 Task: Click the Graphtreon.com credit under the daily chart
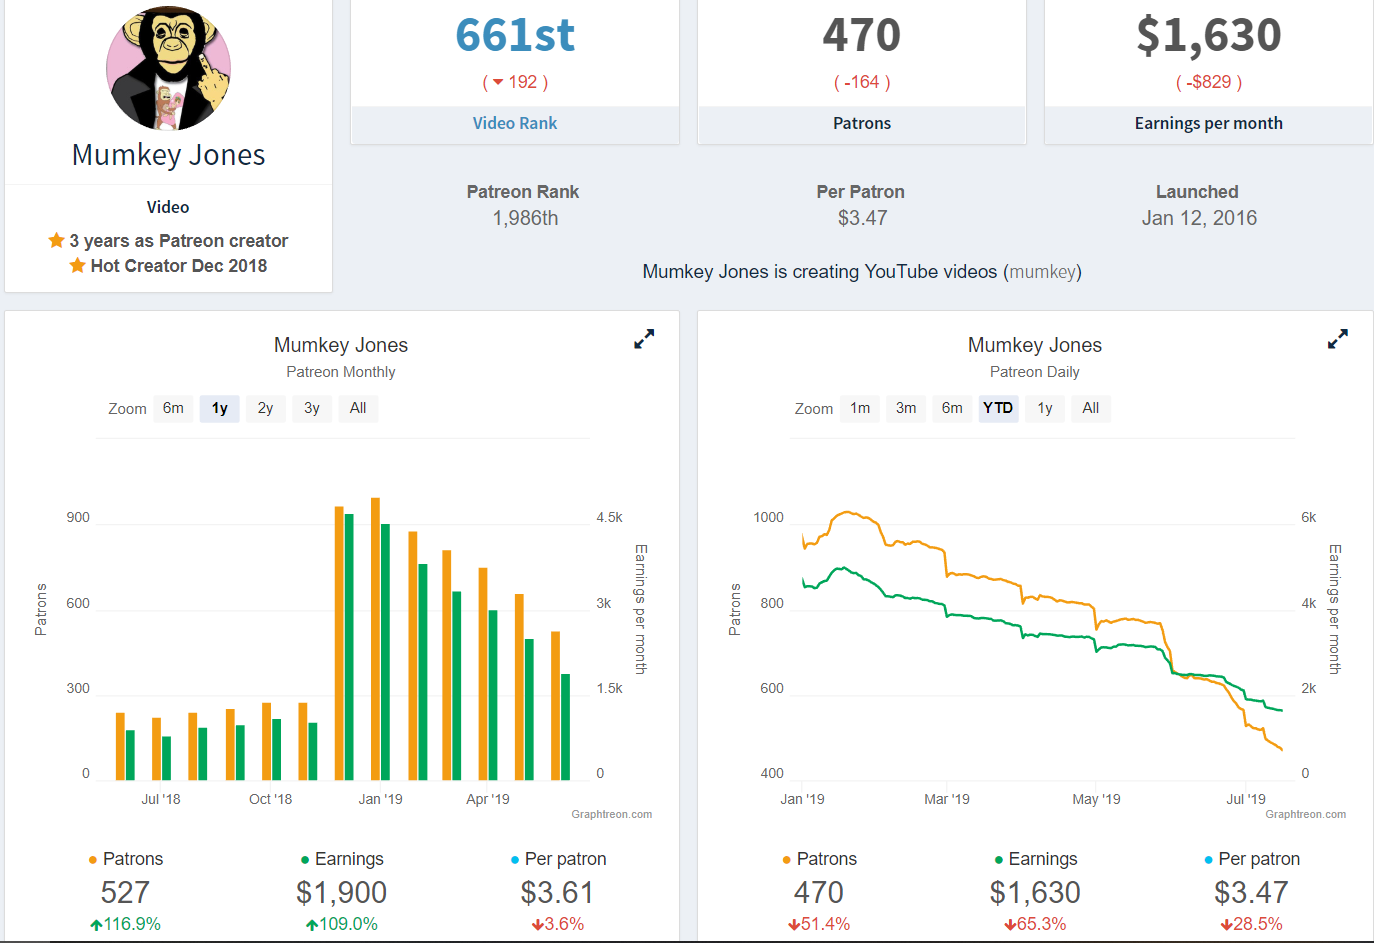pos(1306,814)
